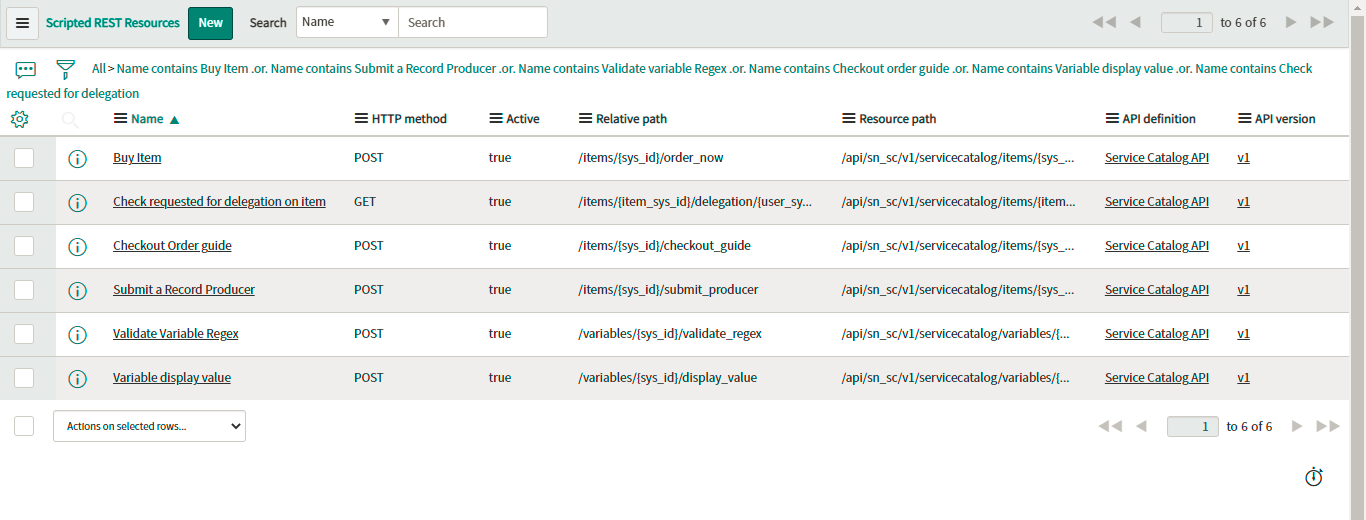
Task: Open the Service Catalog API link for Buy Item
Action: click(1157, 158)
